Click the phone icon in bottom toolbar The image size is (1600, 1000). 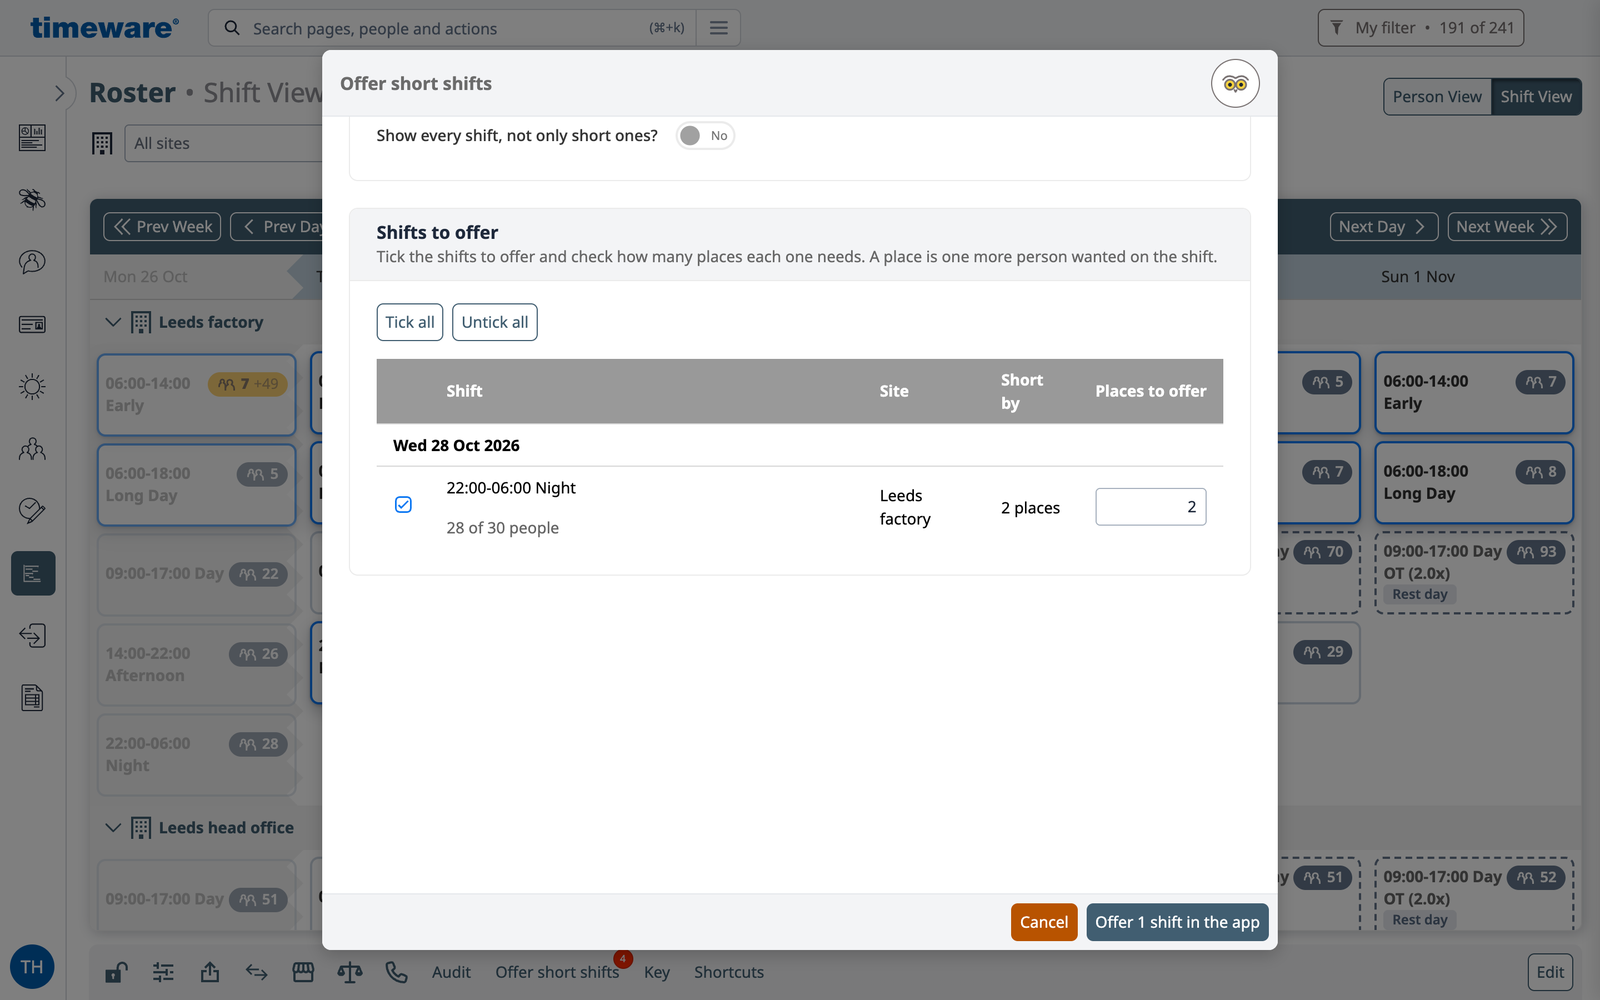(x=397, y=972)
